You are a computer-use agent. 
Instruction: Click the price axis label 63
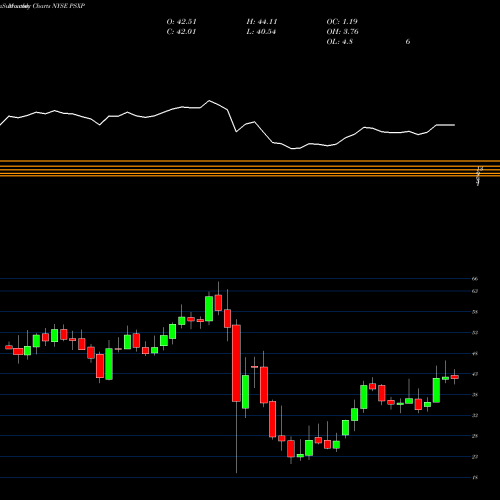tap(475, 291)
